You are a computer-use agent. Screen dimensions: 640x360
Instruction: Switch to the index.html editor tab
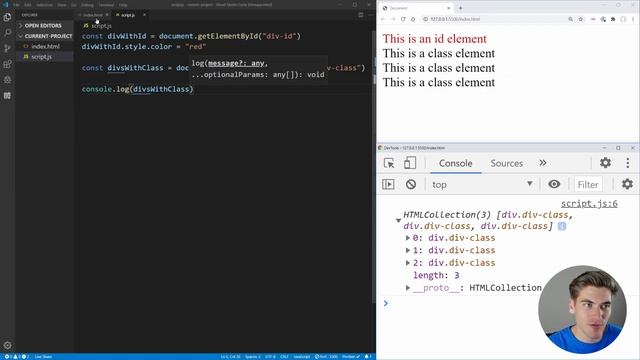coord(93,15)
